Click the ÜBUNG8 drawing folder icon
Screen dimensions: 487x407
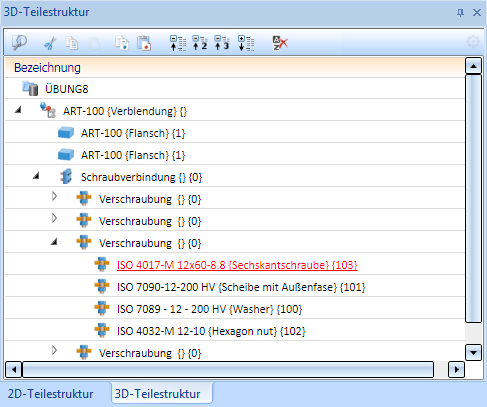(30, 88)
